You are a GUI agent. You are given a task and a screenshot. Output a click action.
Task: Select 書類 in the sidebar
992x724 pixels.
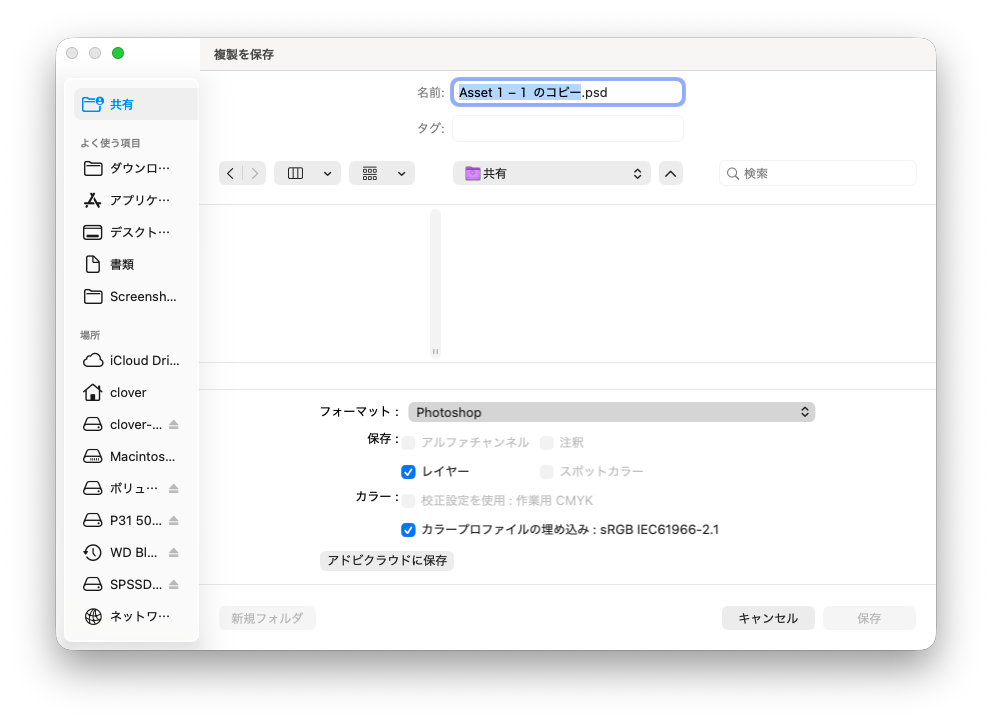coord(122,264)
